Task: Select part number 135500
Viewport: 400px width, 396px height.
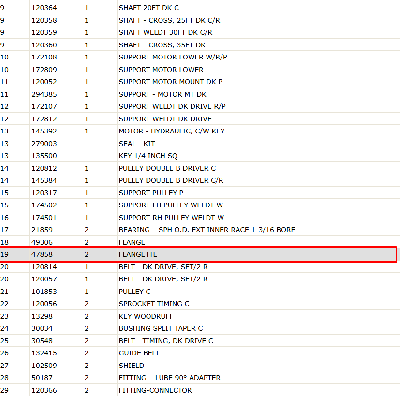Action: click(x=44, y=156)
